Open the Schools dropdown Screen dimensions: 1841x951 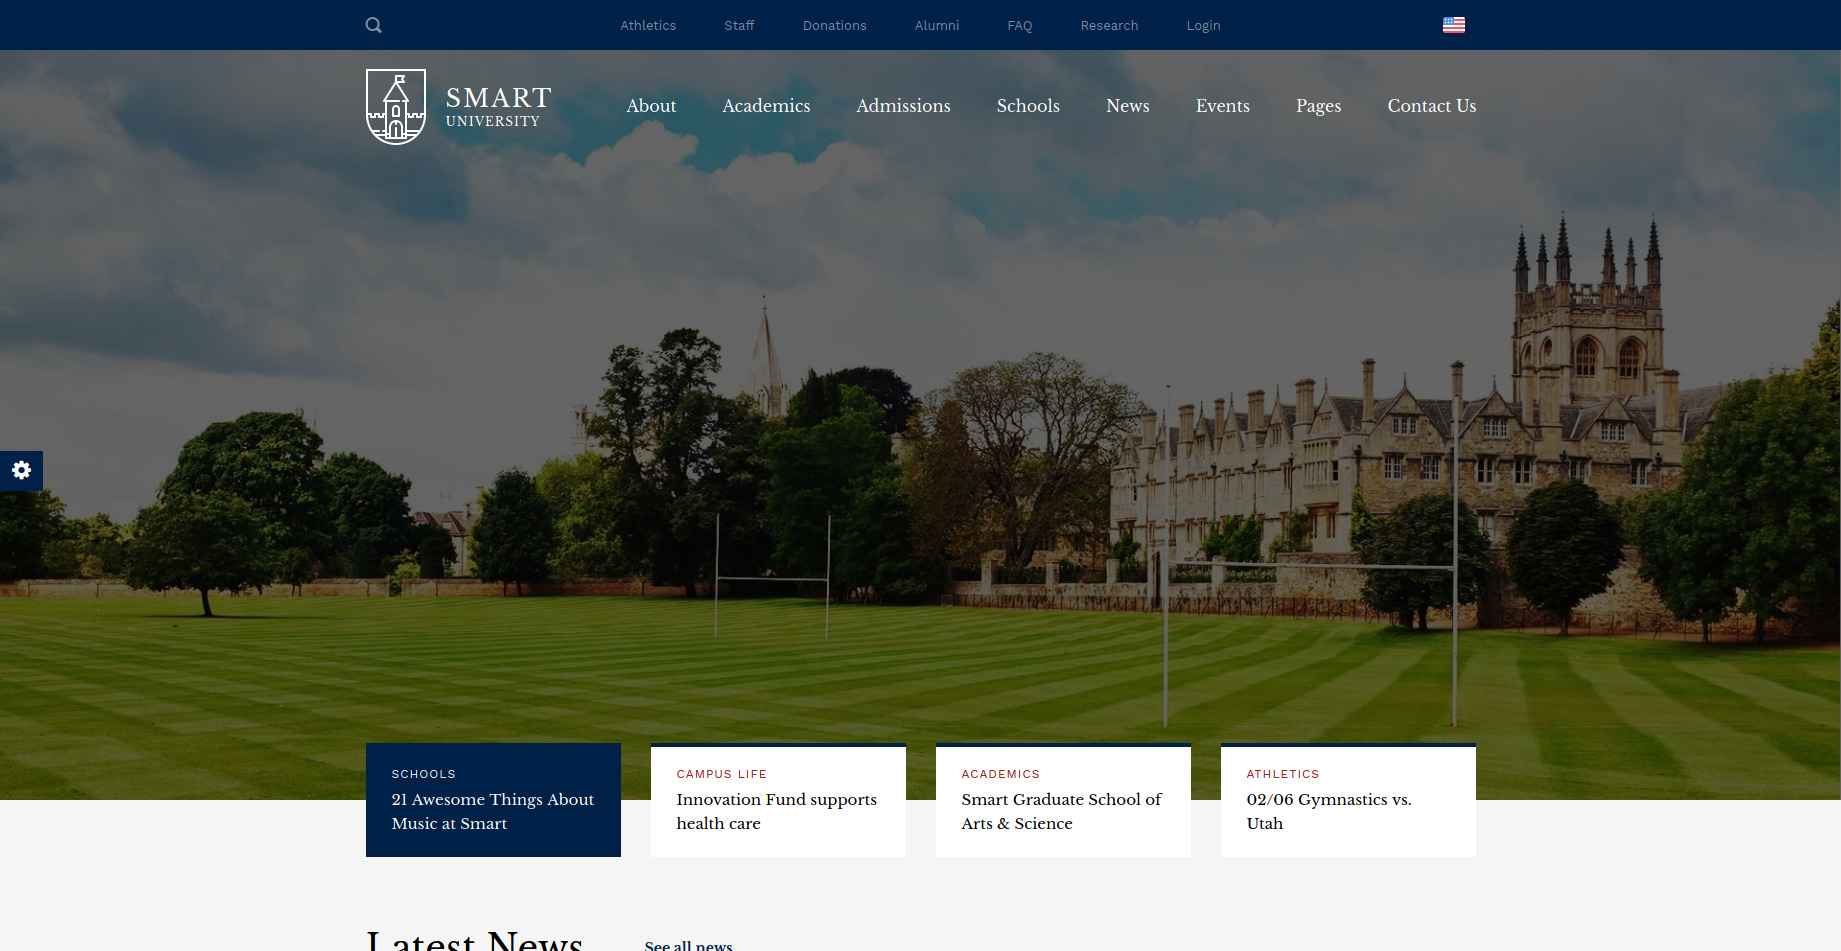pyautogui.click(x=1027, y=106)
